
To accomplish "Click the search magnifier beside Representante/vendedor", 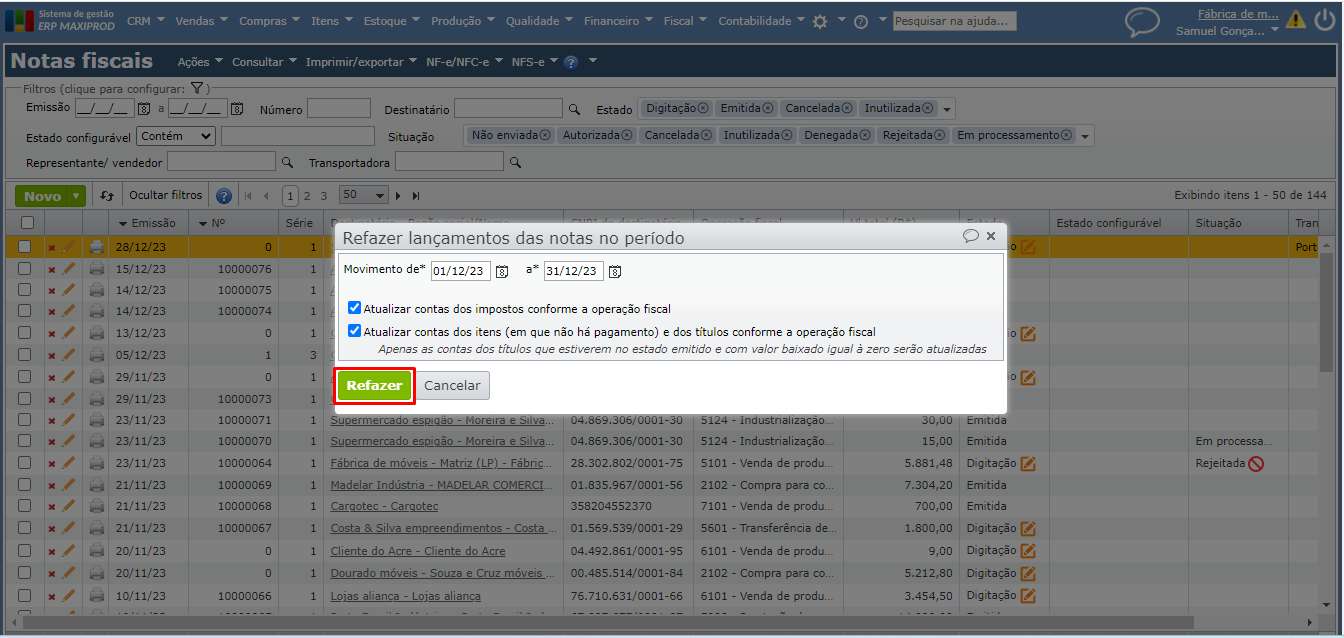I will pos(287,162).
